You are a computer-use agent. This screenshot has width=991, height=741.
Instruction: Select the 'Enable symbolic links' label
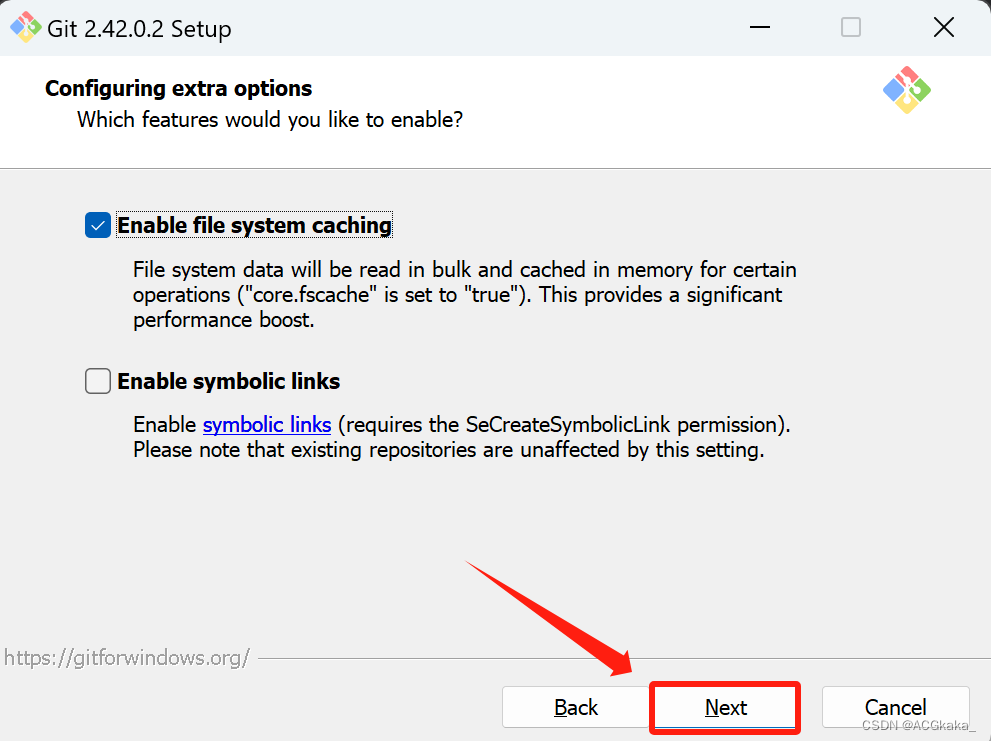click(229, 381)
